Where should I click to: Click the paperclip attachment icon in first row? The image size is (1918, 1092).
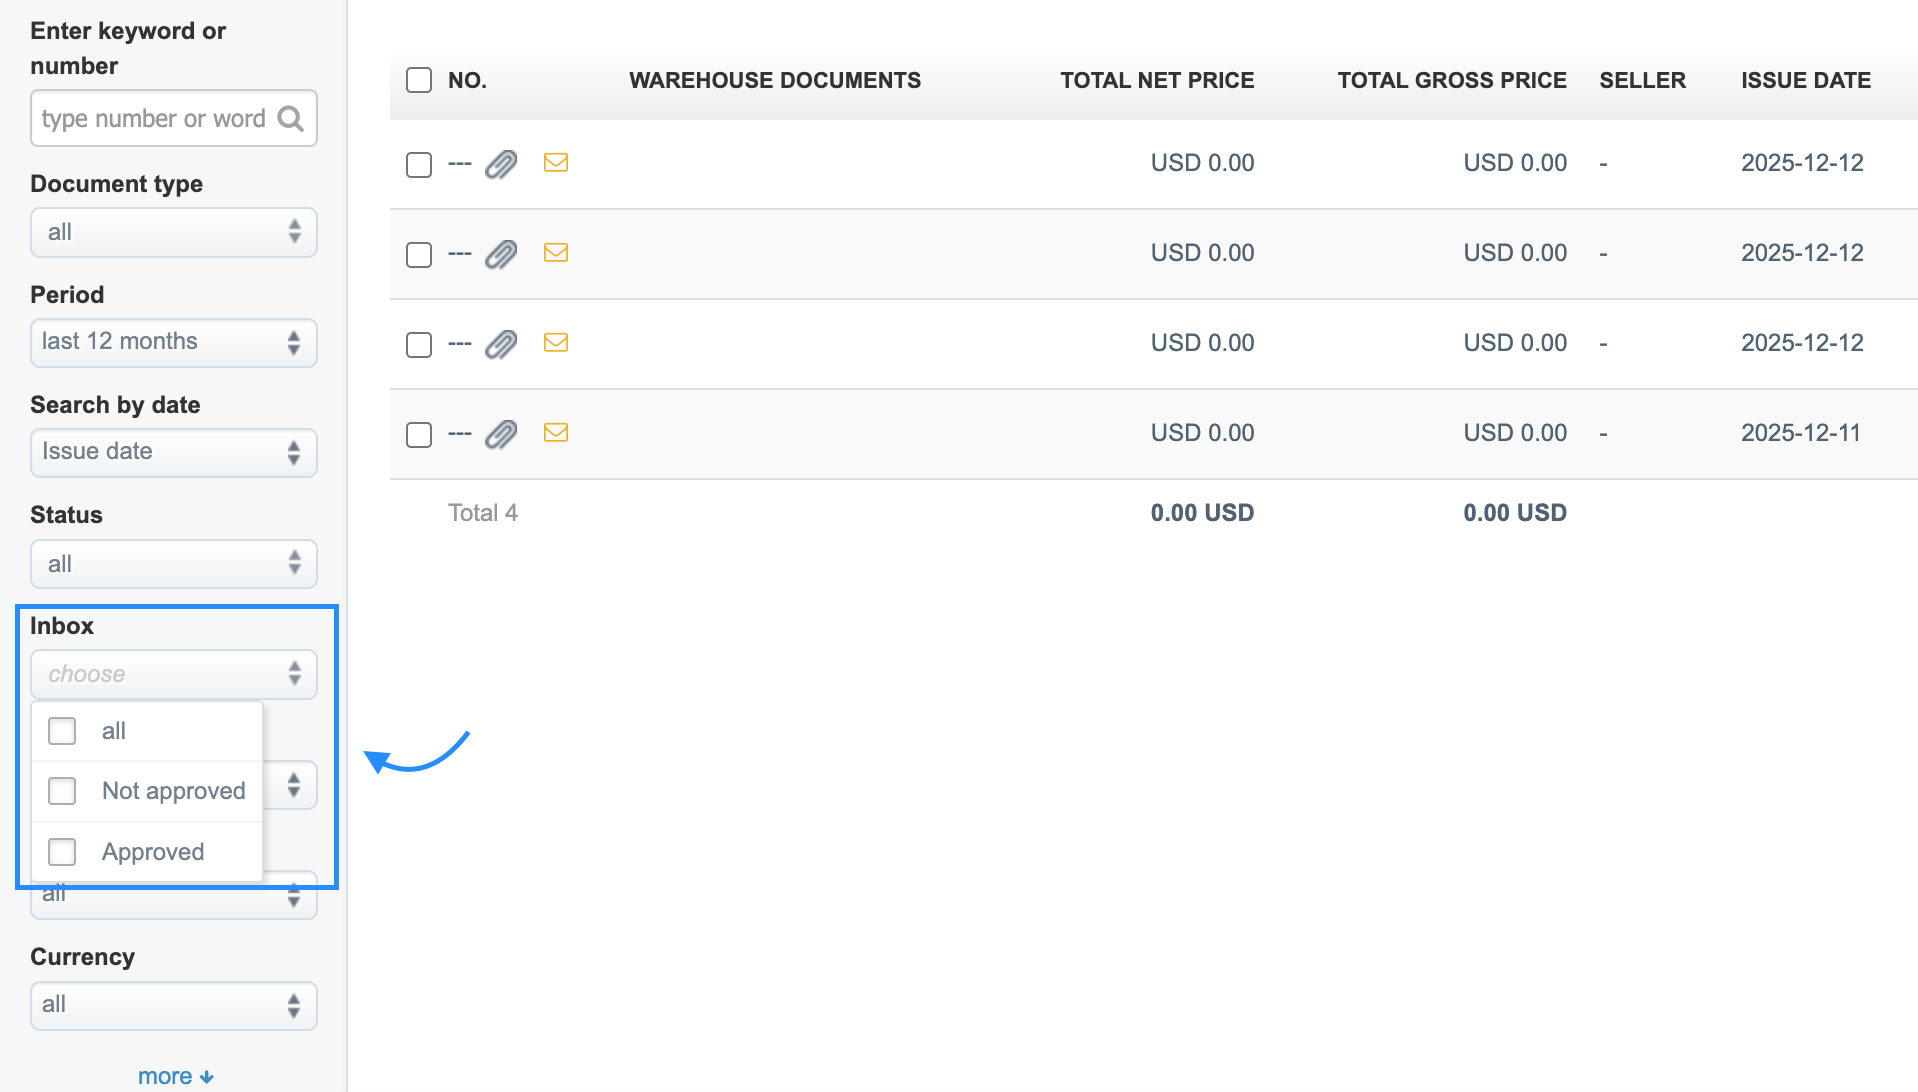coord(501,164)
